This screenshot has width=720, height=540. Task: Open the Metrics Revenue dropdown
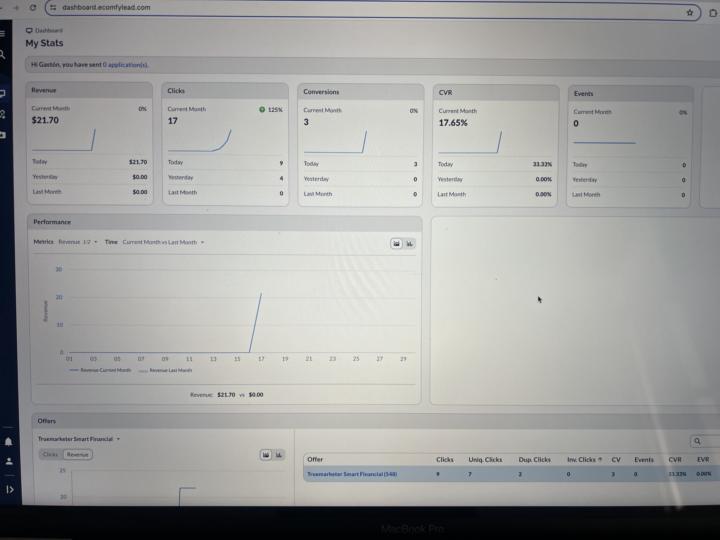[x=78, y=242]
